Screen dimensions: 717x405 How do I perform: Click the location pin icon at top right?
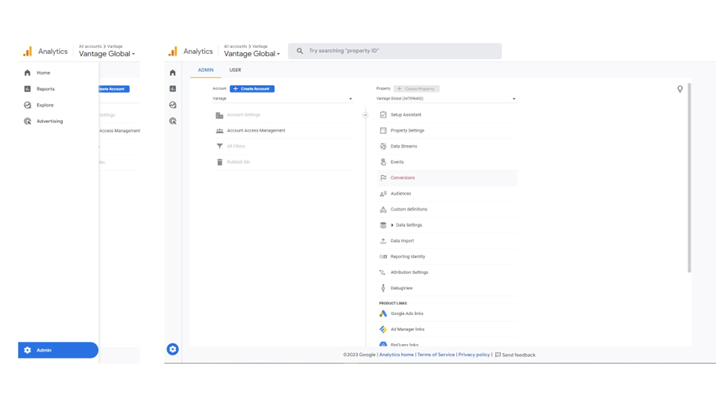[x=680, y=89]
